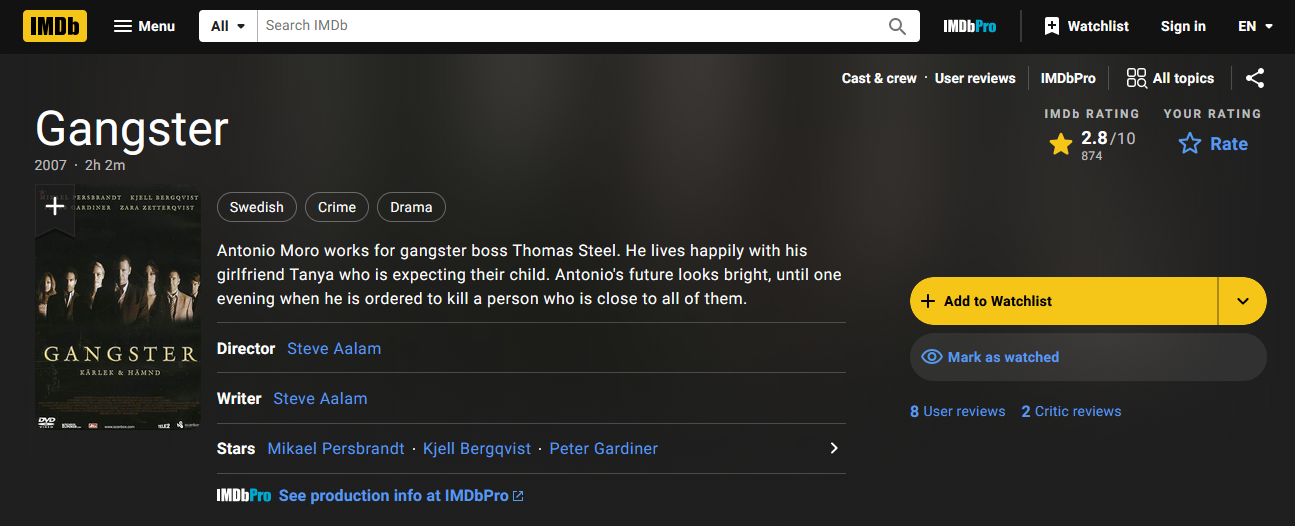1295x526 pixels.
Task: Expand the watchlist options chevron
Action: tap(1243, 301)
